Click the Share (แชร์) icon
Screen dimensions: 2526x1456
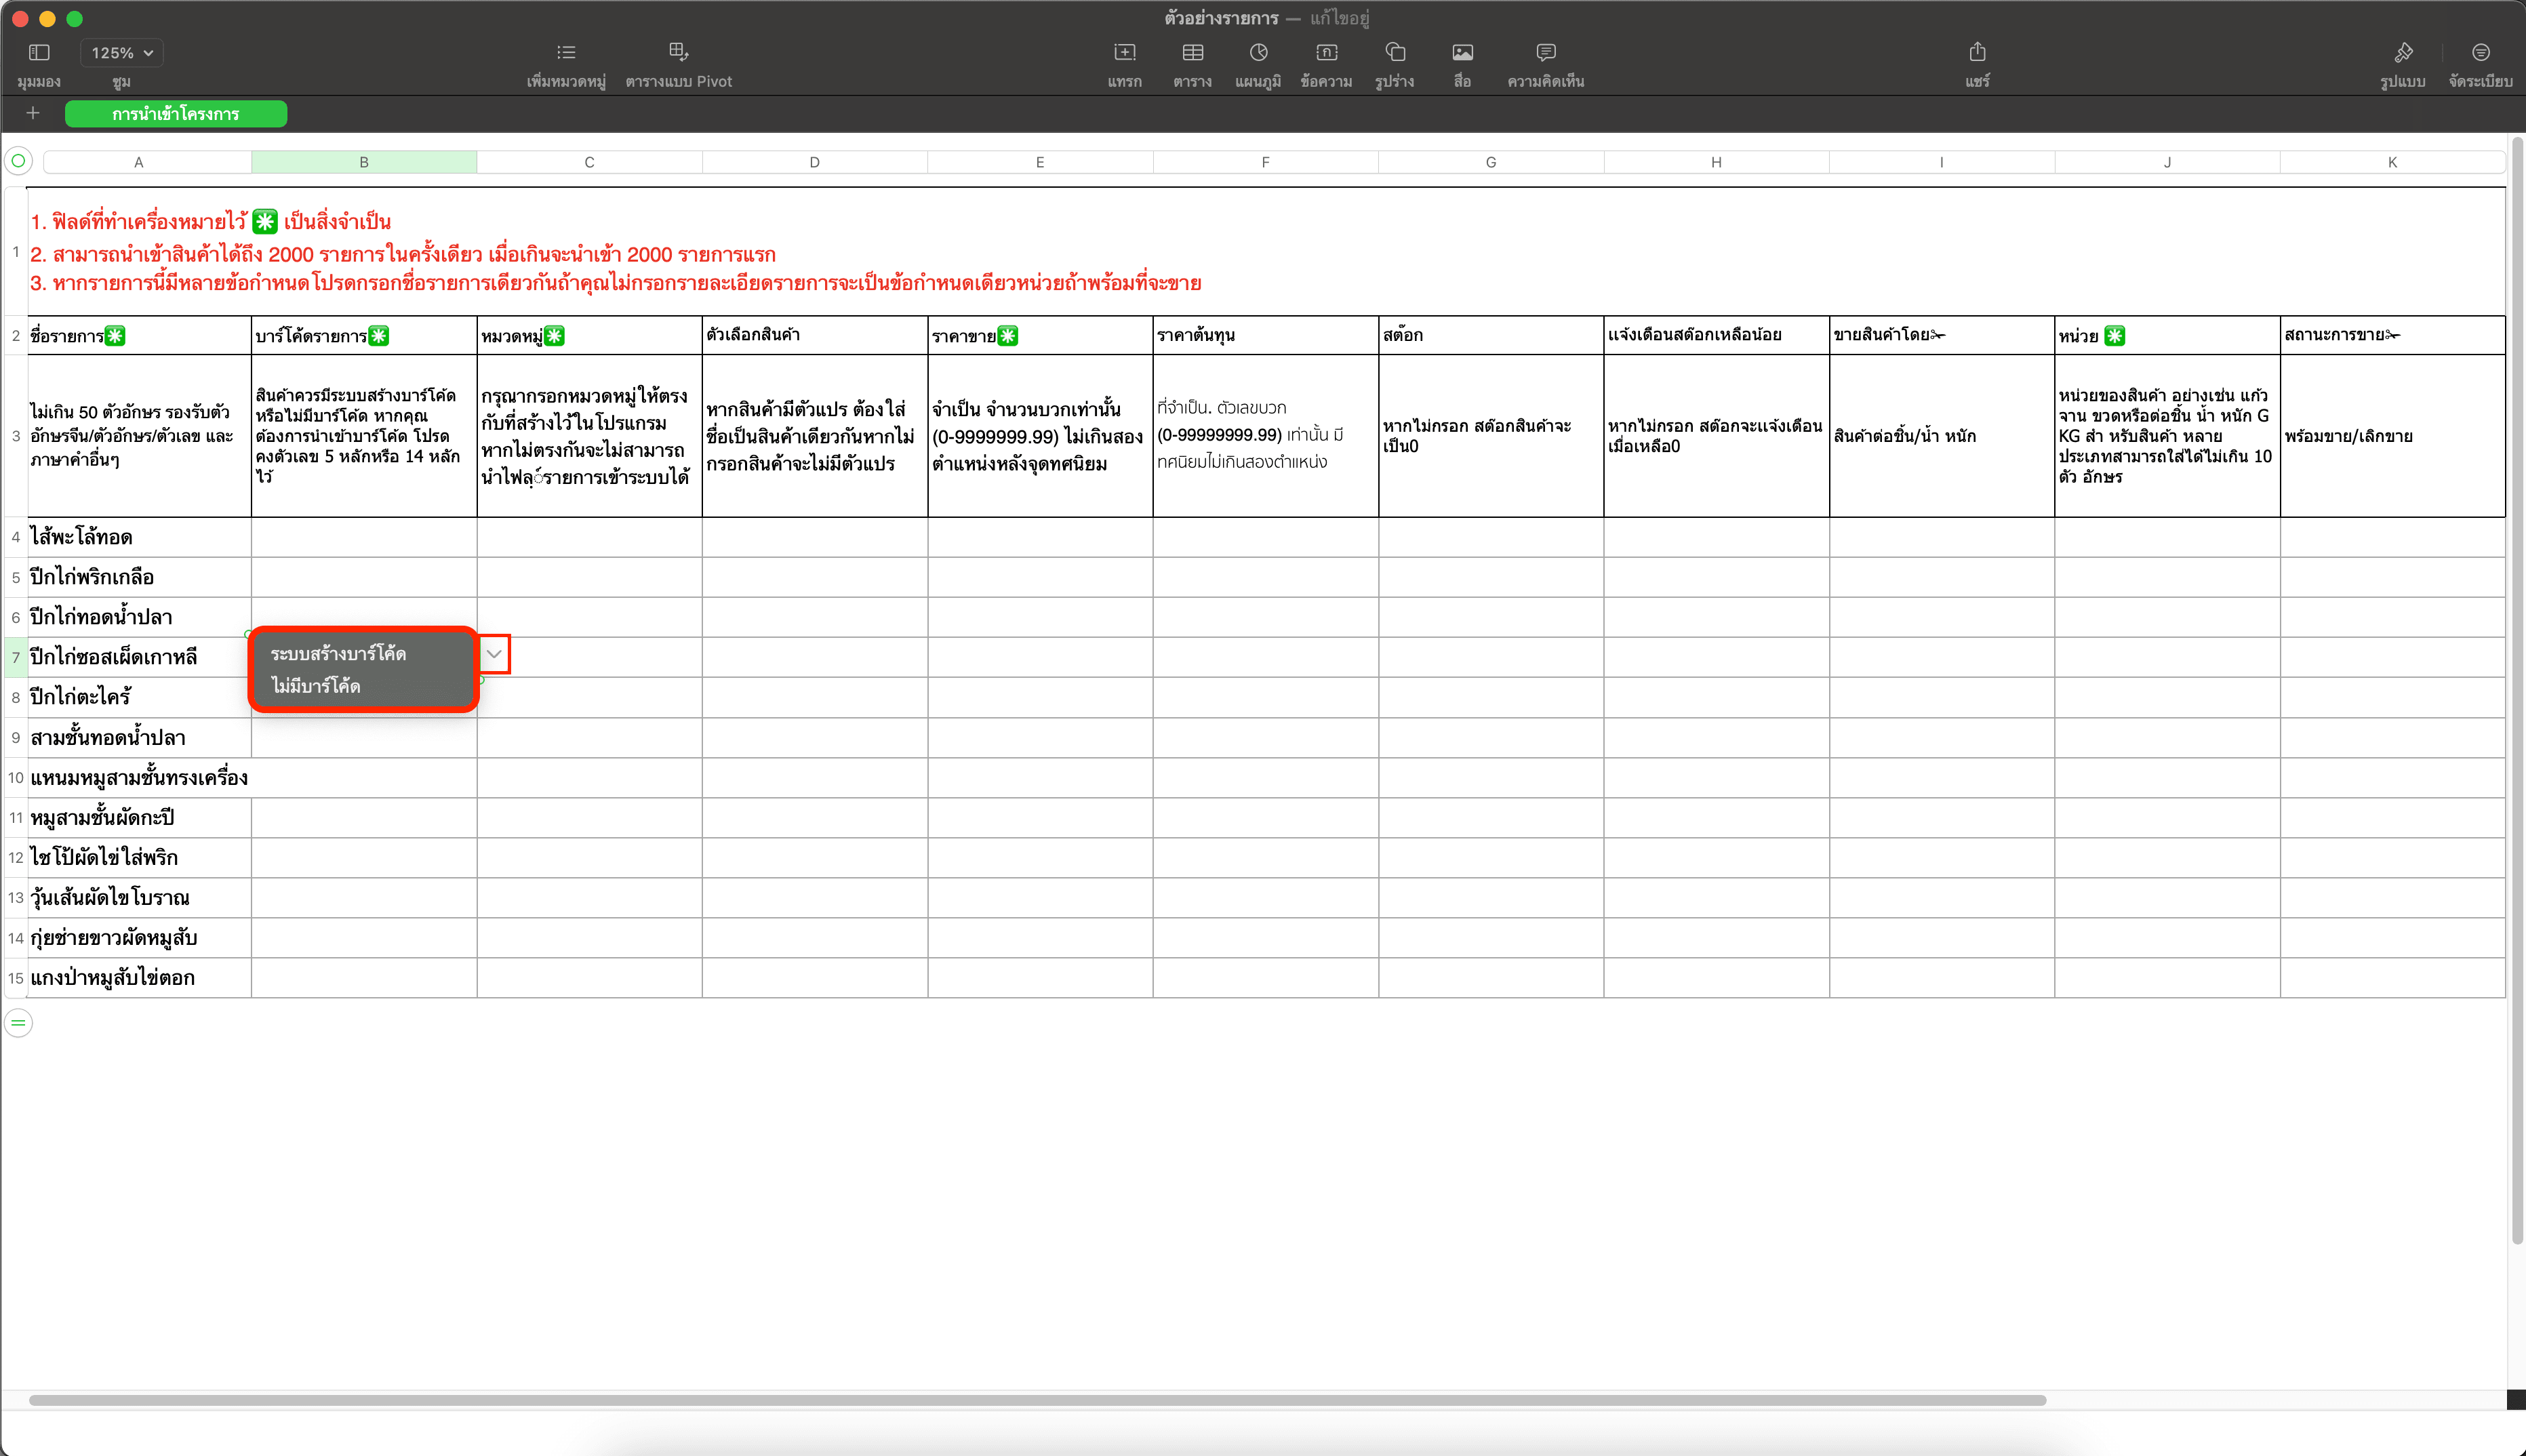[1977, 52]
